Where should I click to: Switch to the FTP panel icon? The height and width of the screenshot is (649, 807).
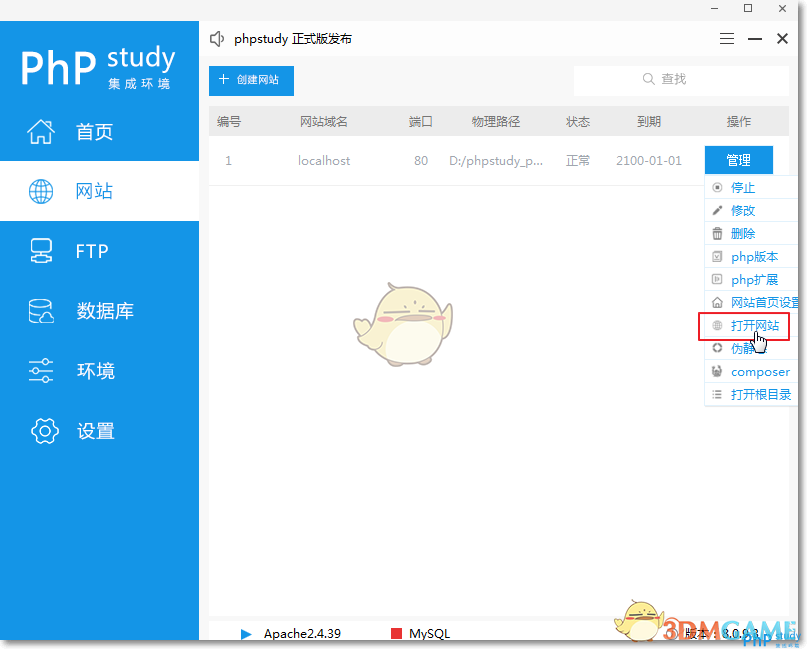pos(40,251)
